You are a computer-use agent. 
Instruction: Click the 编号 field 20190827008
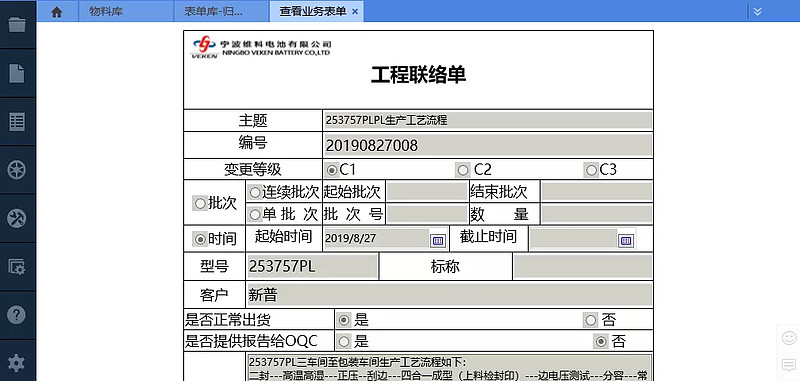pyautogui.click(x=488, y=145)
